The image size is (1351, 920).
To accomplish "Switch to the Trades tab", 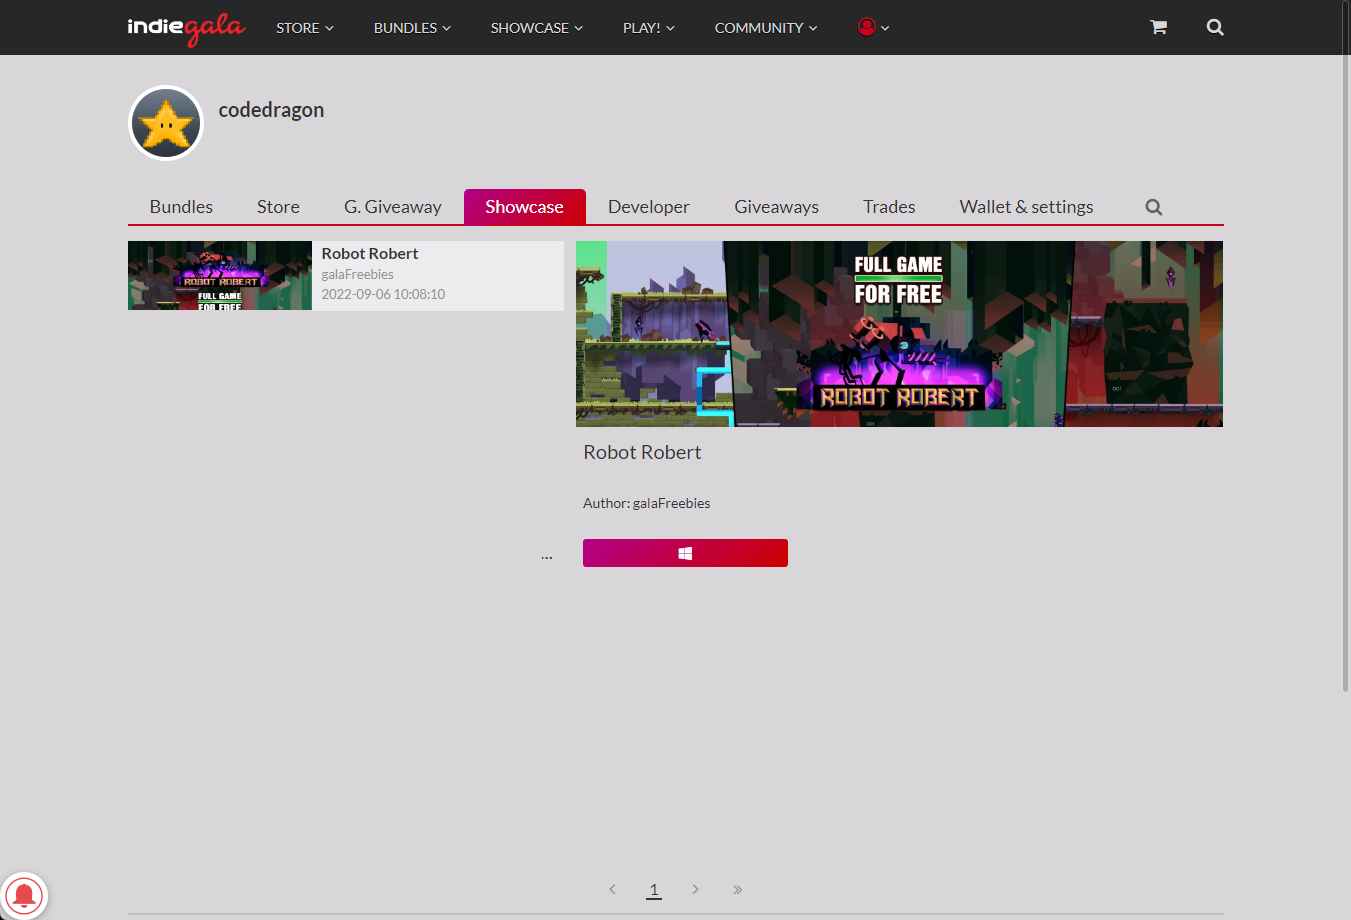I will 889,207.
